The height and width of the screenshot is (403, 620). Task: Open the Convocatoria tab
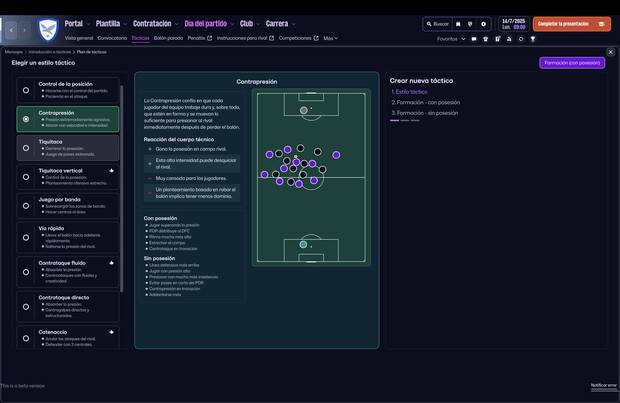(112, 38)
